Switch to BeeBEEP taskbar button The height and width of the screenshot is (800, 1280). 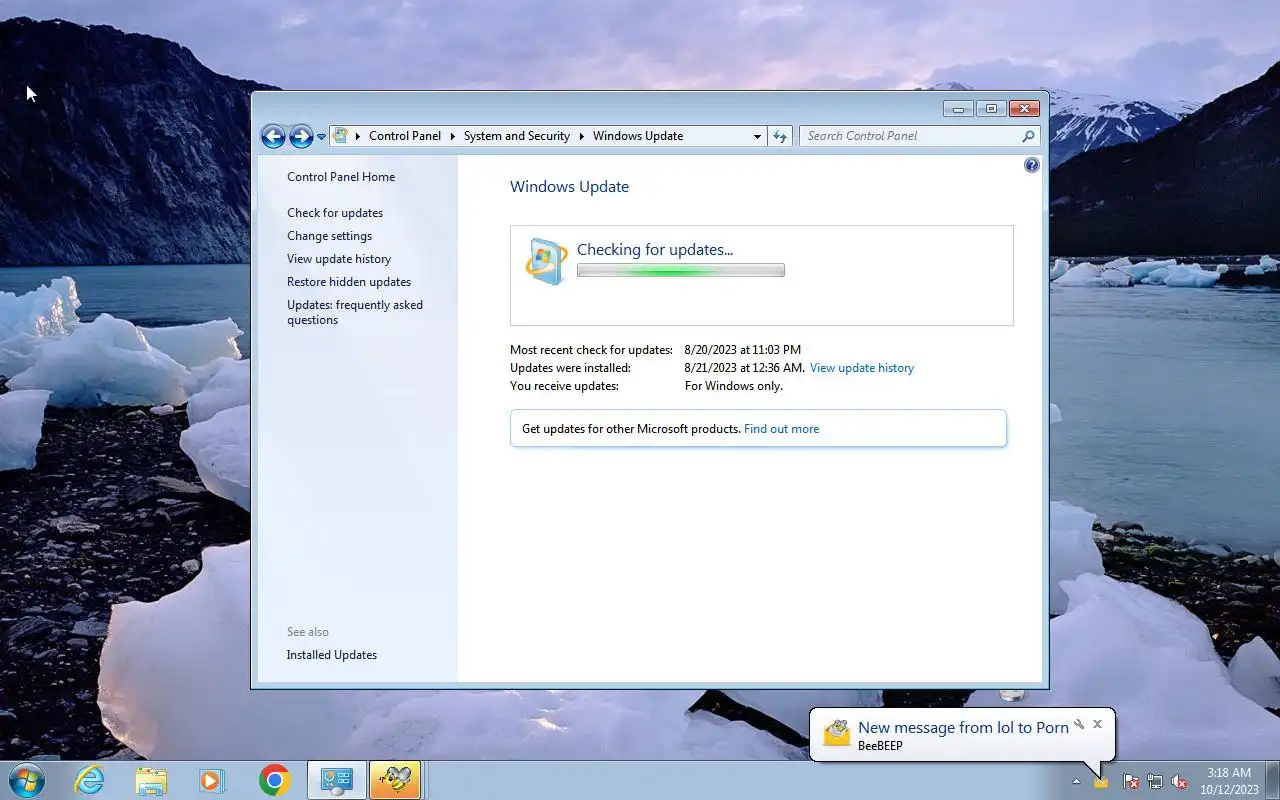point(395,780)
